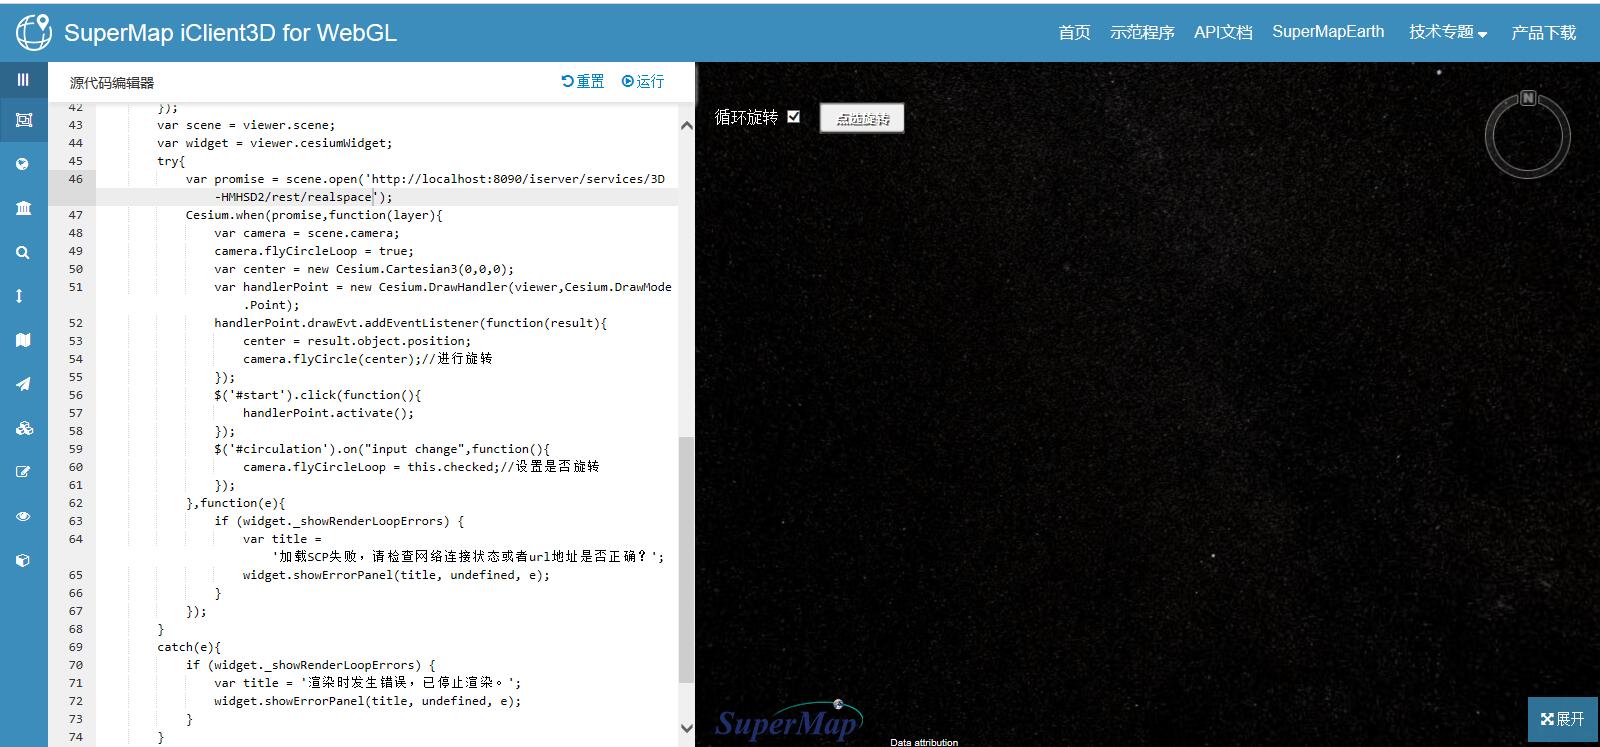1600x747 pixels.
Task: Click the compass north indicator
Action: [x=1528, y=98]
